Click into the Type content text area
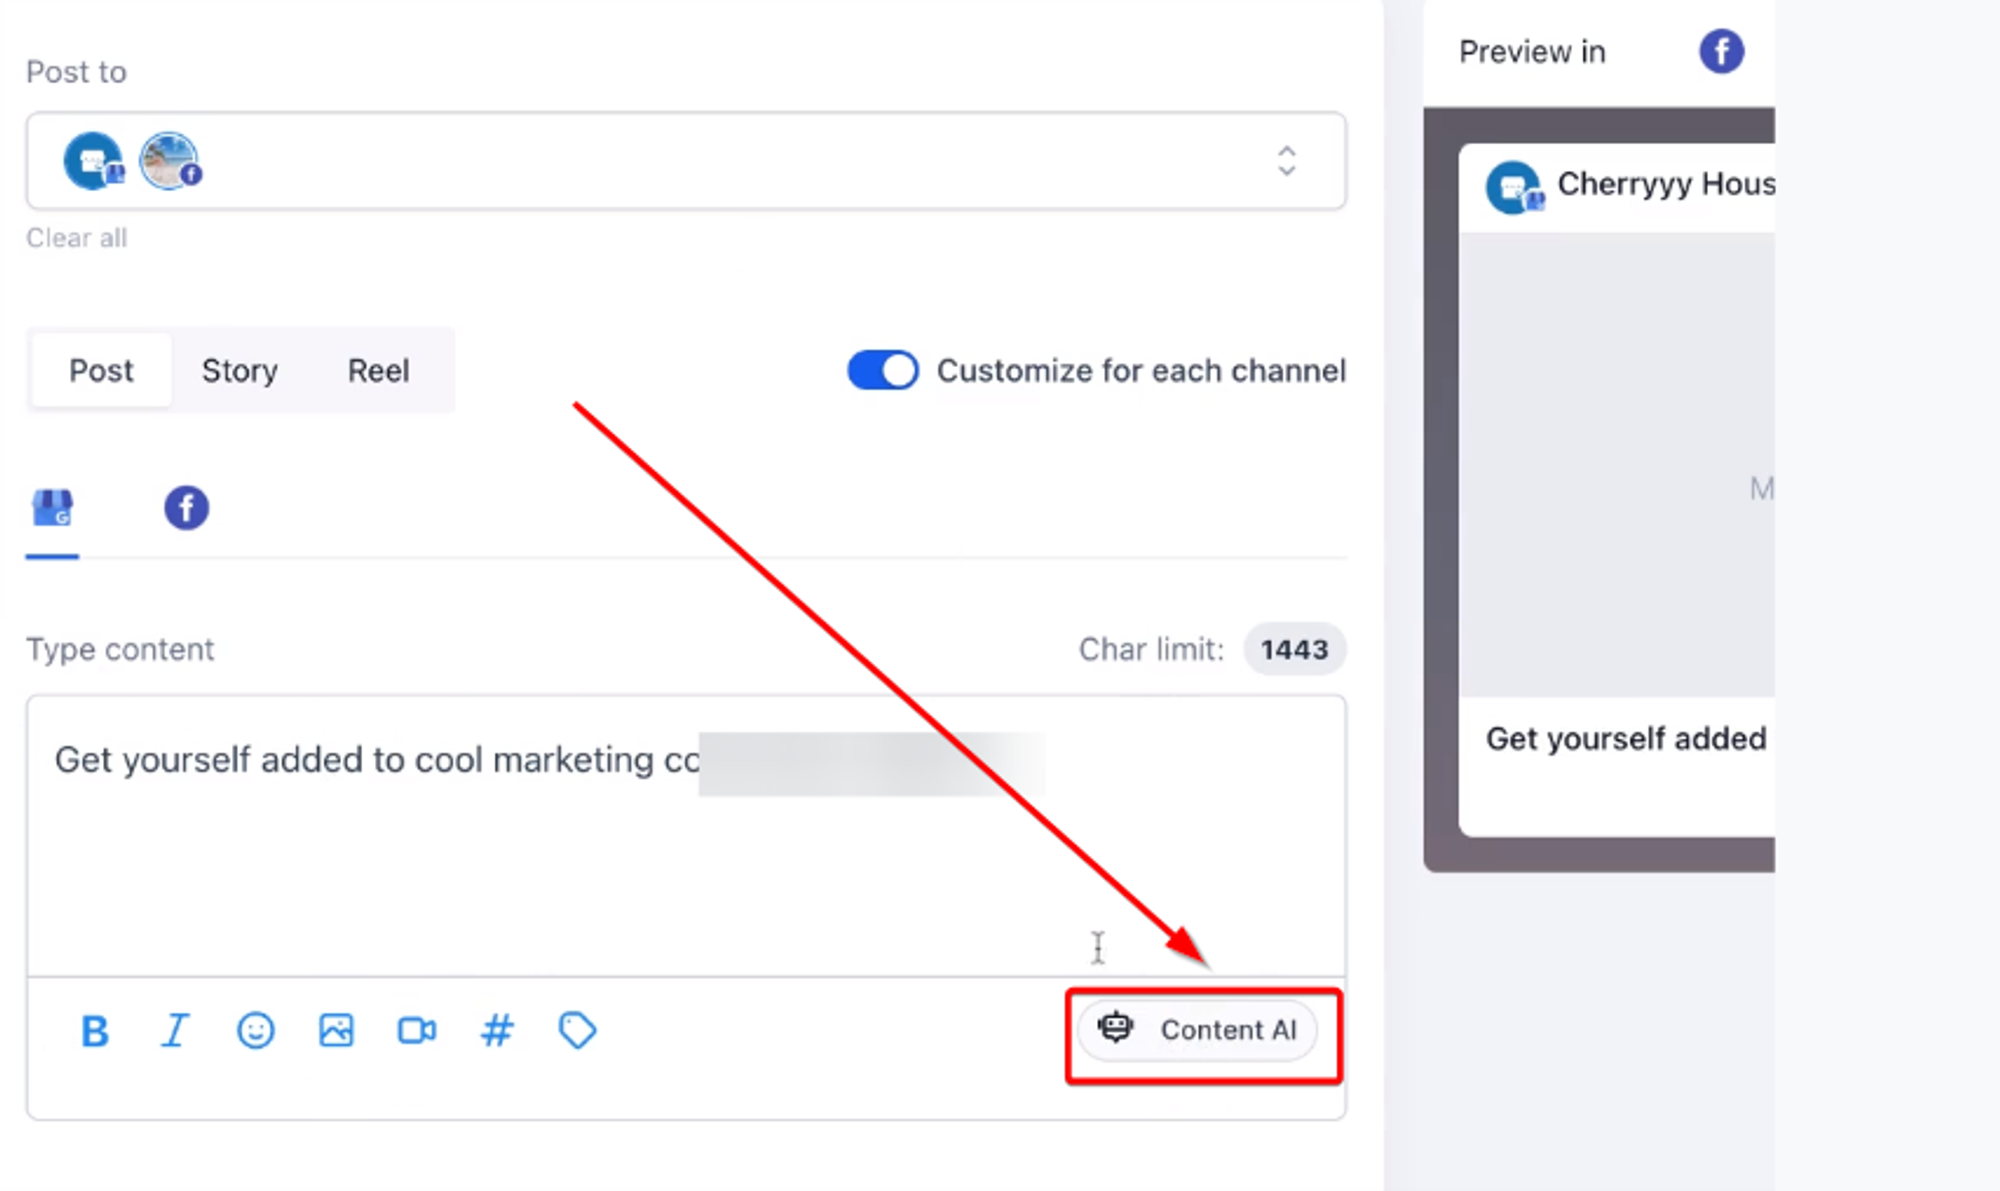The image size is (2000, 1191). click(686, 836)
